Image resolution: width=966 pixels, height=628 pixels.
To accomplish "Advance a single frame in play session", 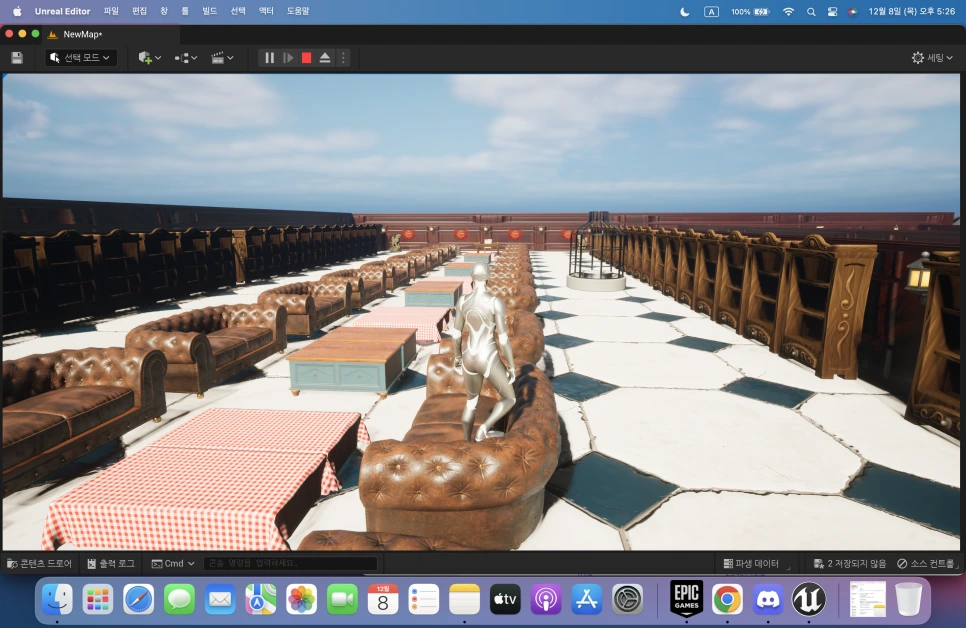I will click(288, 57).
